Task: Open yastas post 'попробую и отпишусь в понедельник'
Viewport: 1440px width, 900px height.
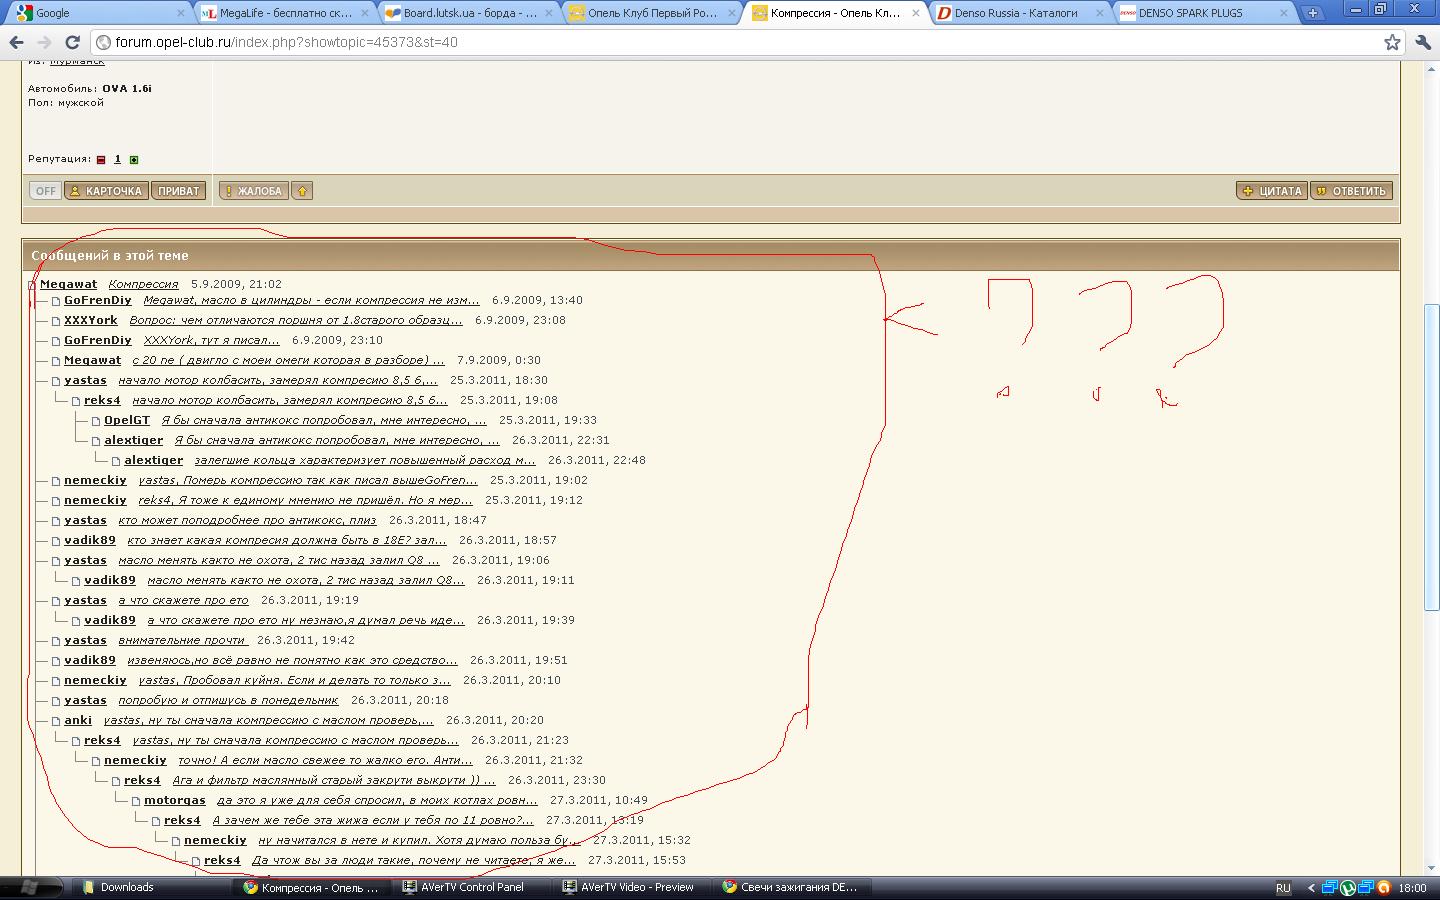Action: point(228,700)
